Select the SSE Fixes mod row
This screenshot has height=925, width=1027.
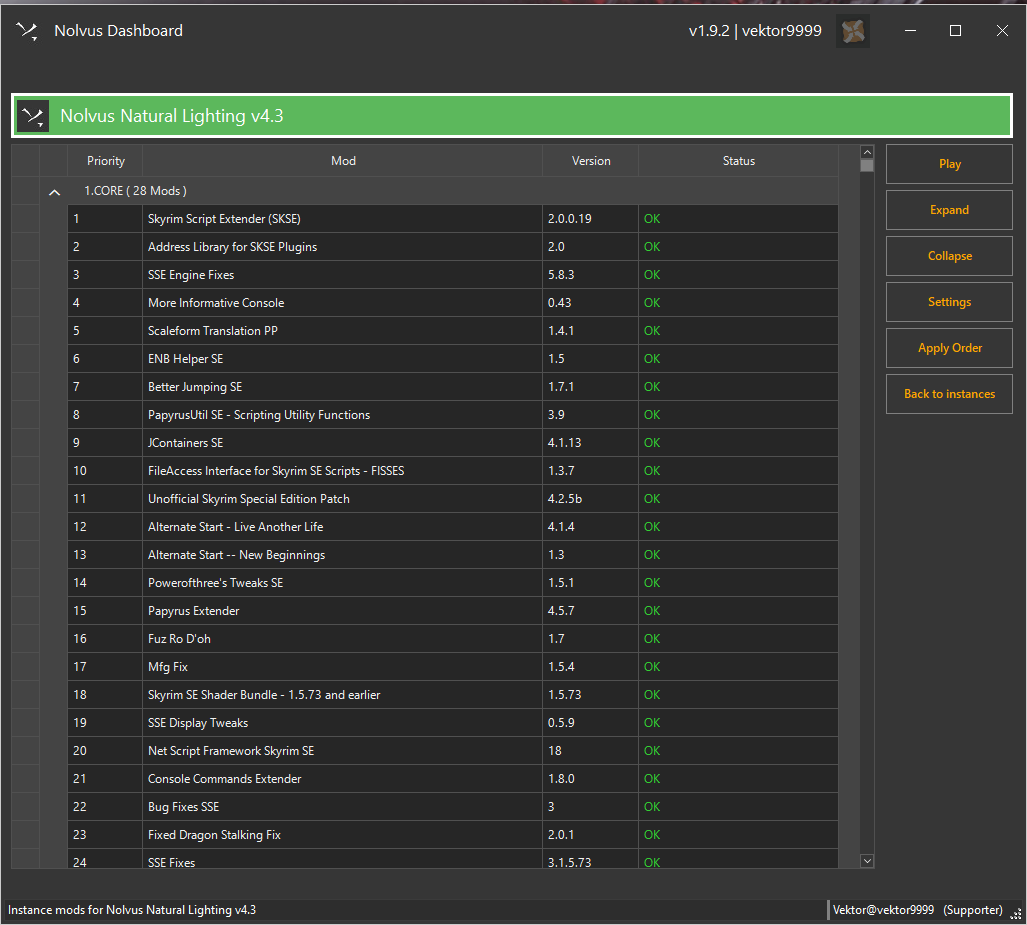[453, 859]
